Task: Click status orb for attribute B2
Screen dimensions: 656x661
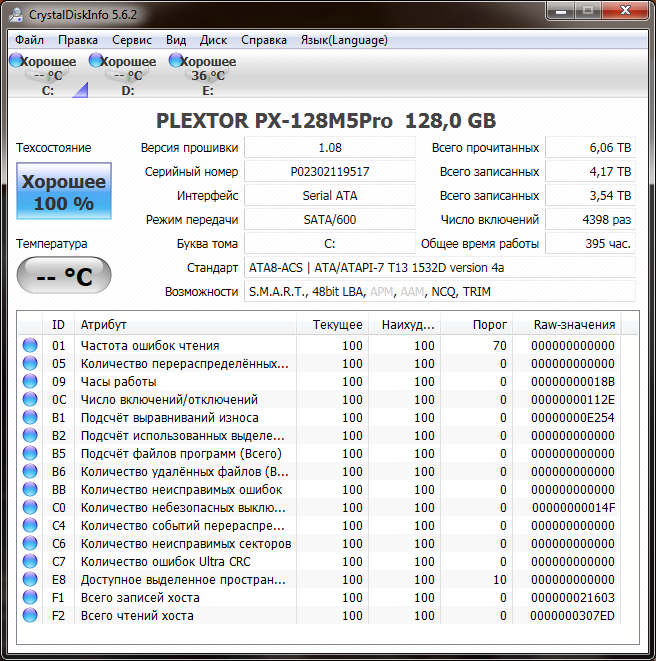Action: pyautogui.click(x=30, y=435)
